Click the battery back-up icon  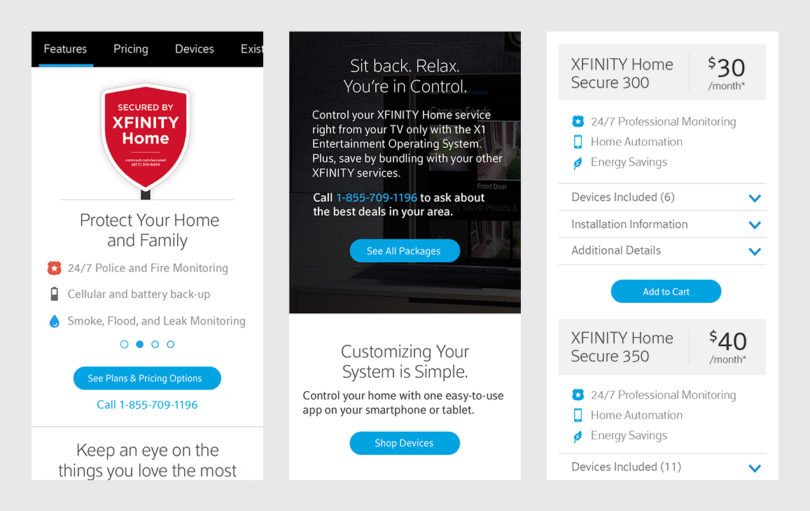point(54,294)
